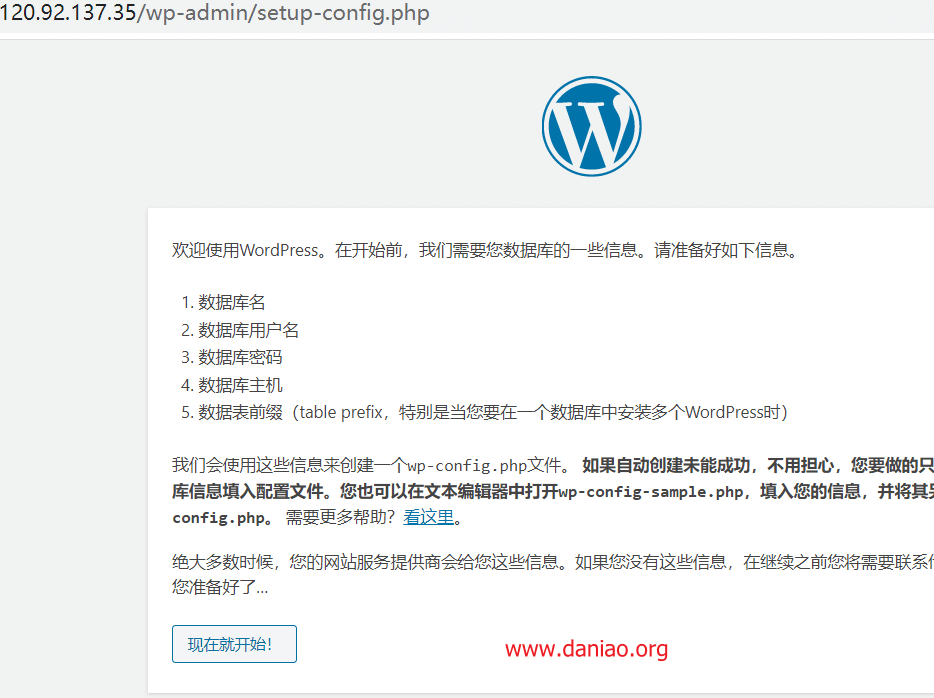Click the welcome line 欢迎使用WordPress

point(484,250)
